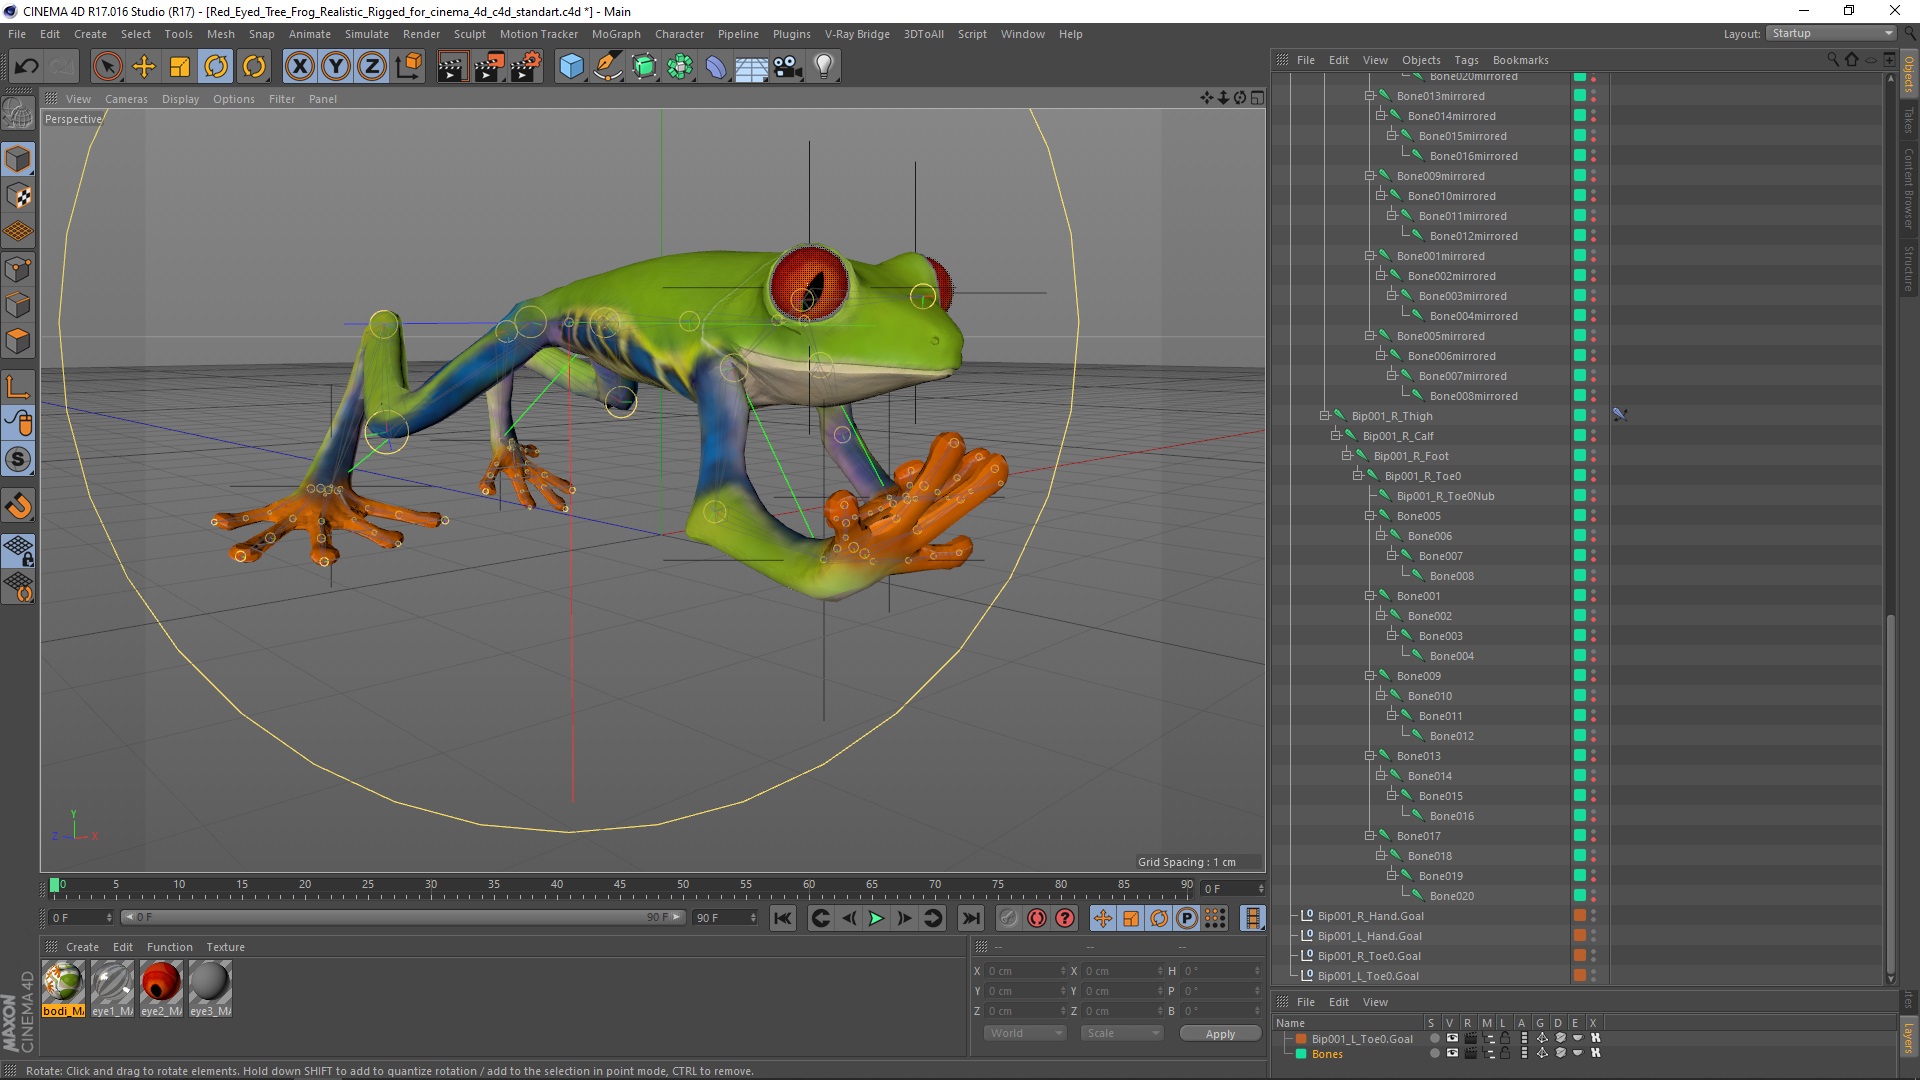Open Edit Render Settings icon
Viewport: 1920px width, 1080px height.
(526, 67)
